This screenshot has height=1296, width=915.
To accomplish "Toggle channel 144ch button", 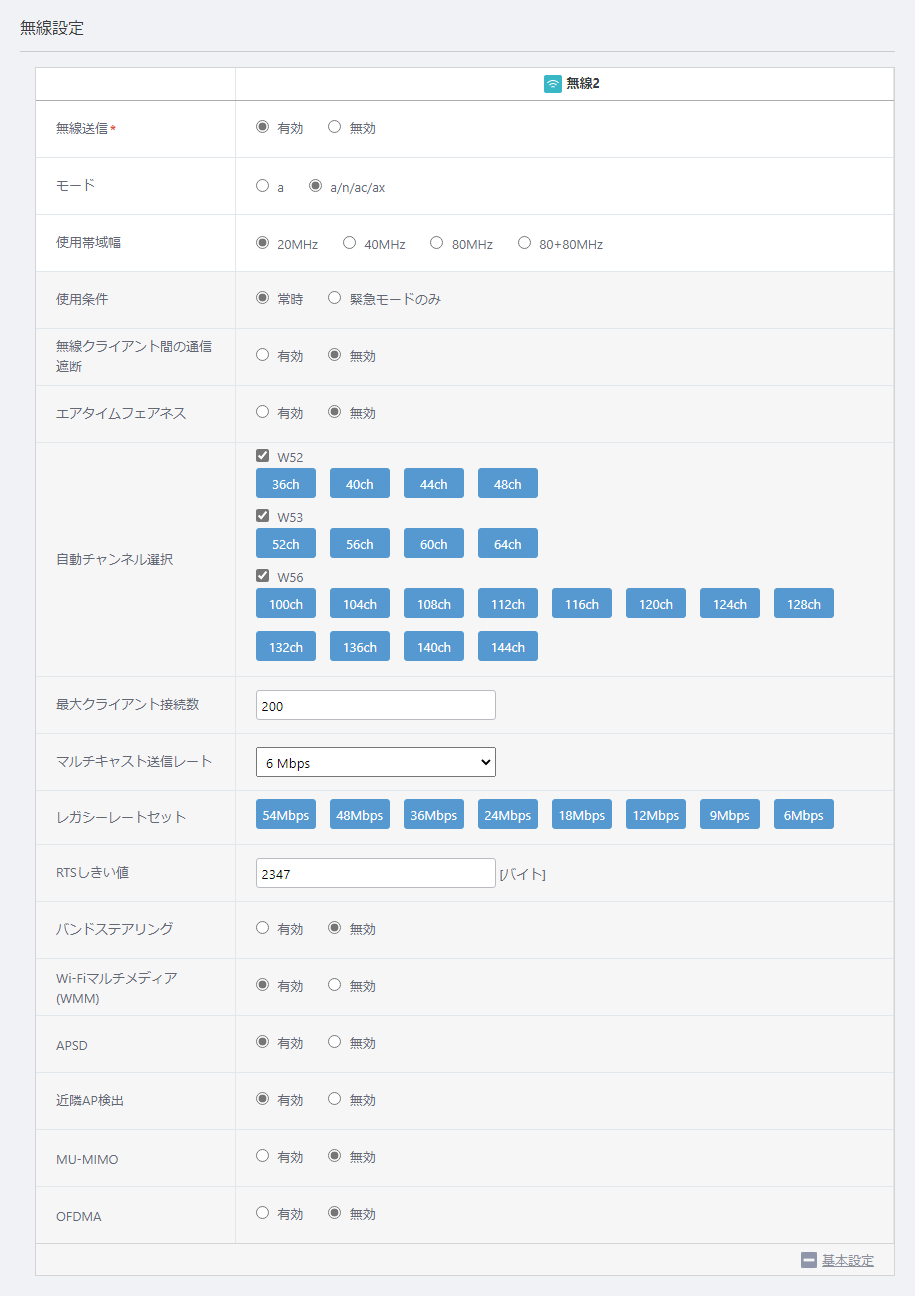I will [x=508, y=646].
